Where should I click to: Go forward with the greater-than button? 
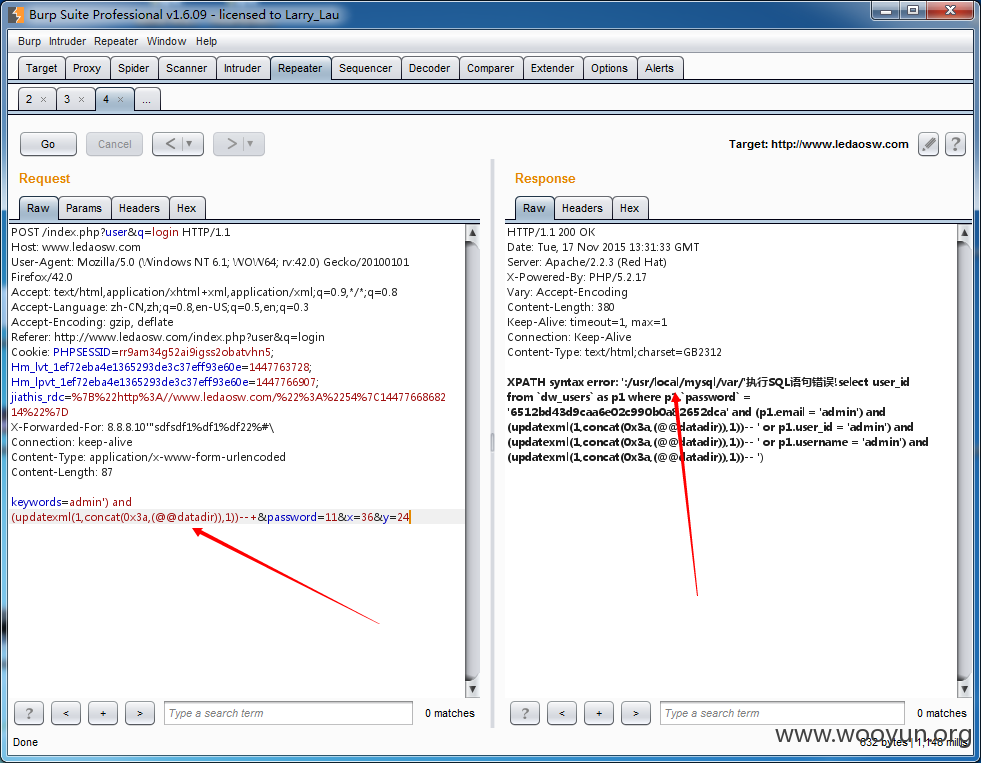pos(231,144)
